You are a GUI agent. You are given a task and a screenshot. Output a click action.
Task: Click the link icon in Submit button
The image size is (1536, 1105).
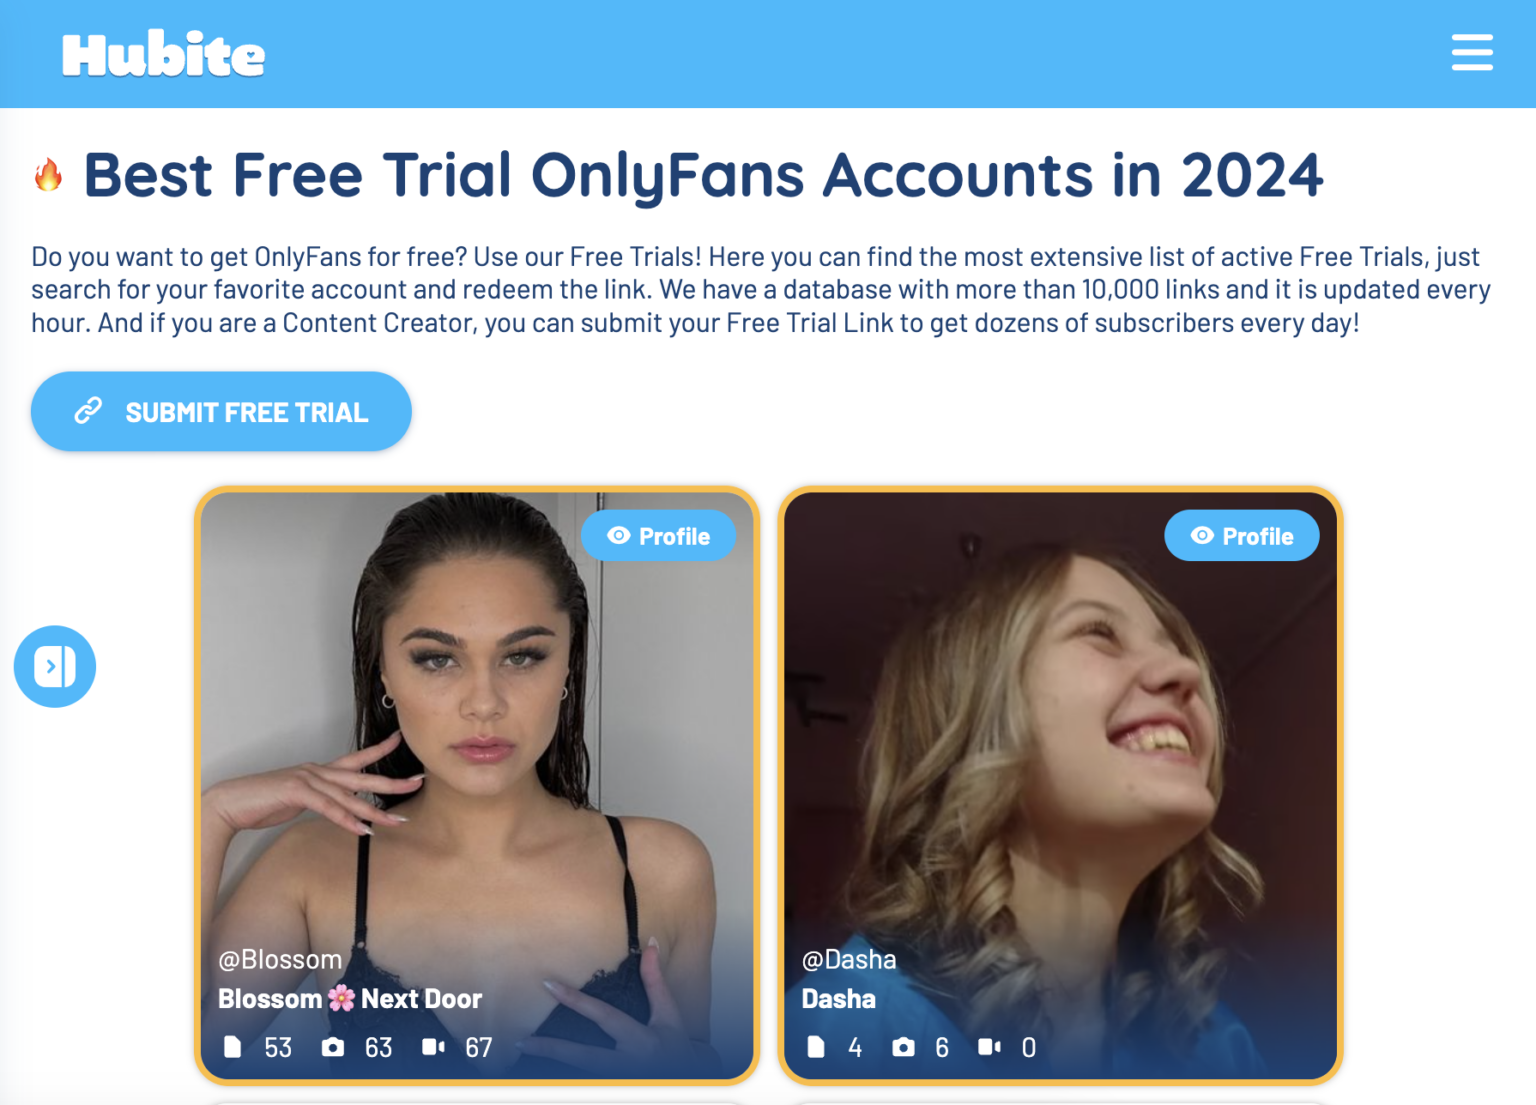(88, 411)
